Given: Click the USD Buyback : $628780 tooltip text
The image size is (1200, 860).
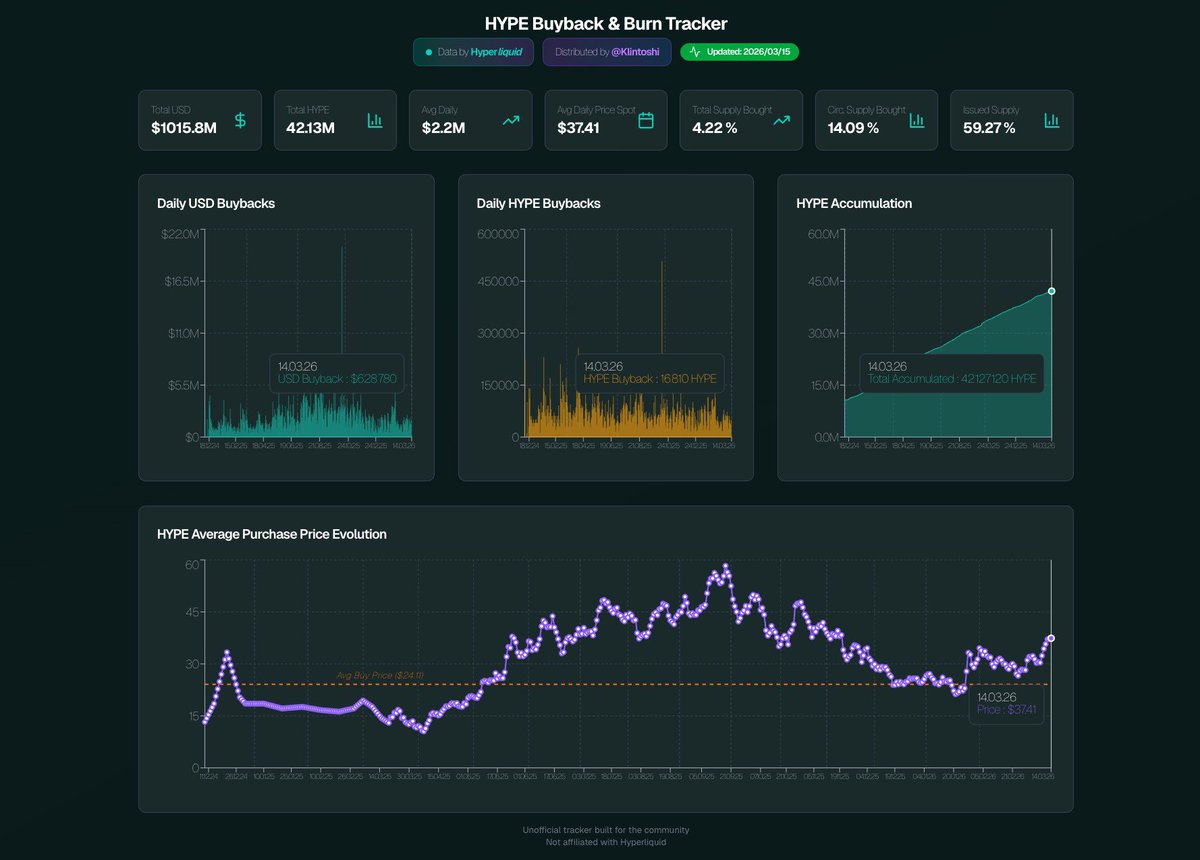Looking at the screenshot, I should 337,379.
